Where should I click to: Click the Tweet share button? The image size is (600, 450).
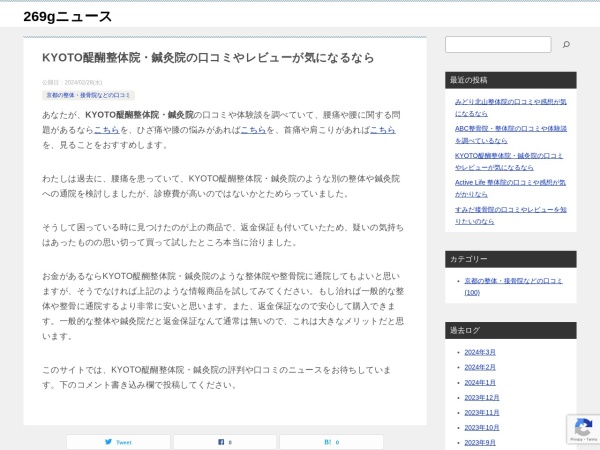click(x=118, y=442)
